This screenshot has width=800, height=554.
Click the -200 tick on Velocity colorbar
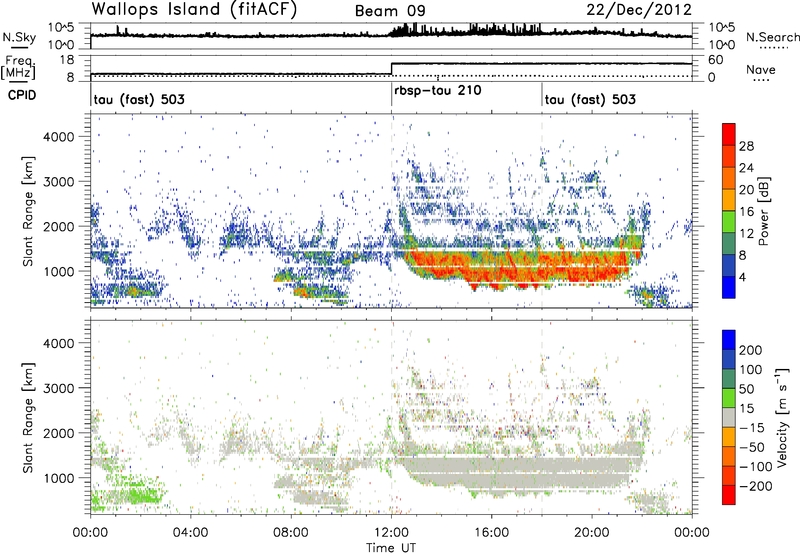(756, 486)
